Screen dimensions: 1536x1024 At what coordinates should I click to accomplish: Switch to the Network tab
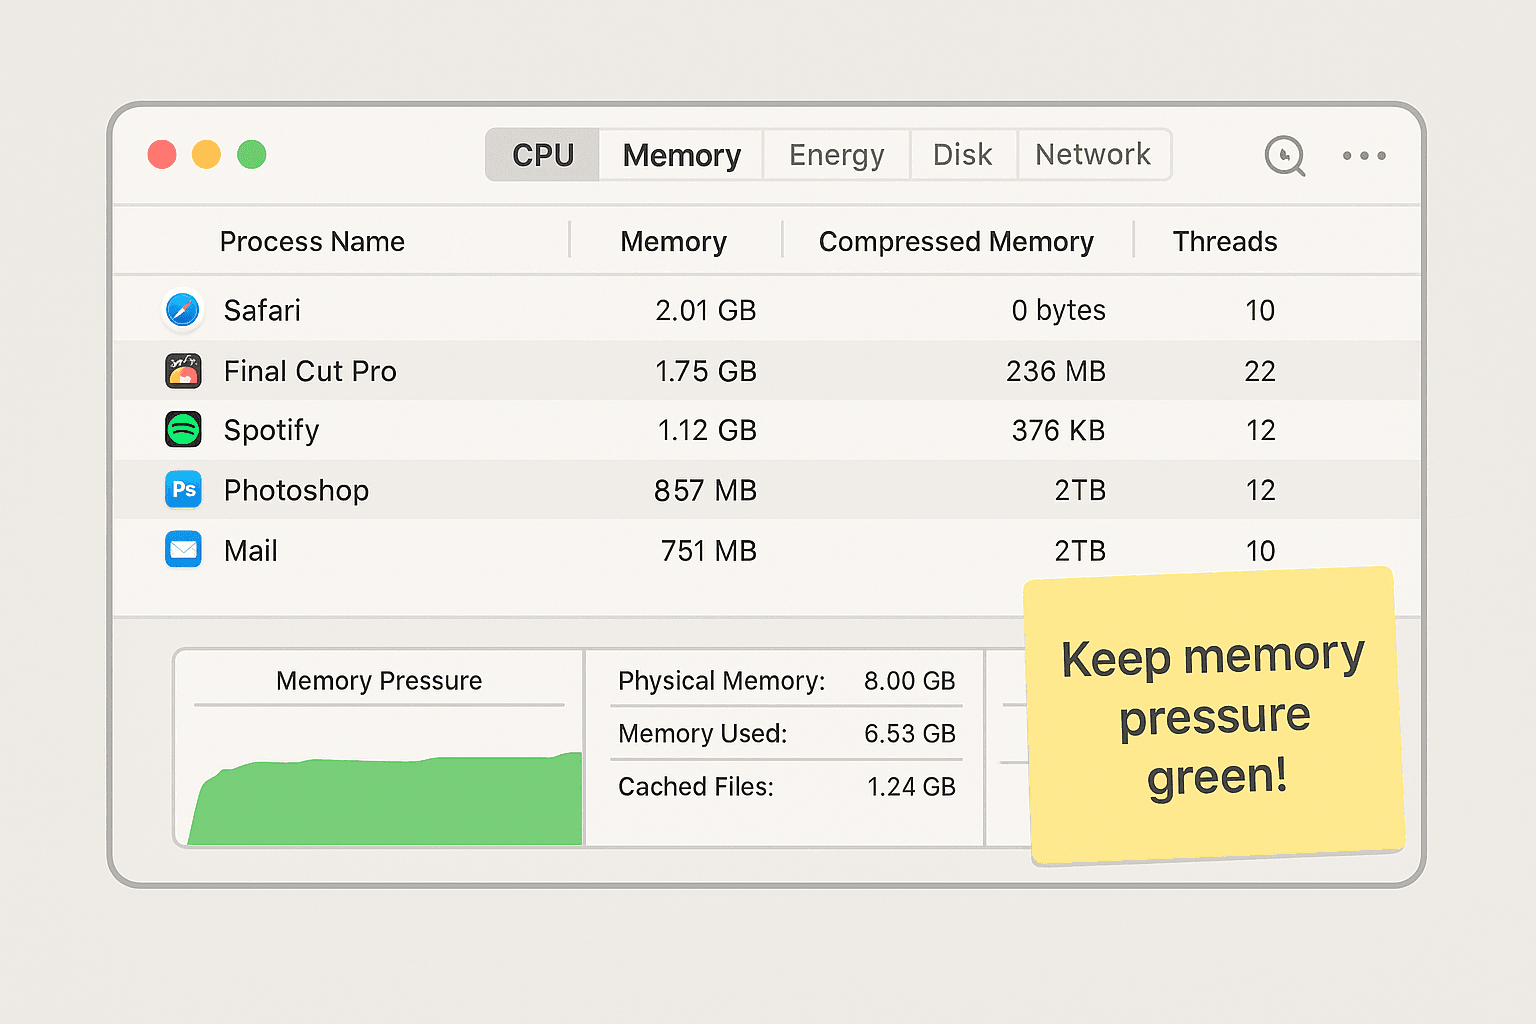pyautogui.click(x=1093, y=155)
